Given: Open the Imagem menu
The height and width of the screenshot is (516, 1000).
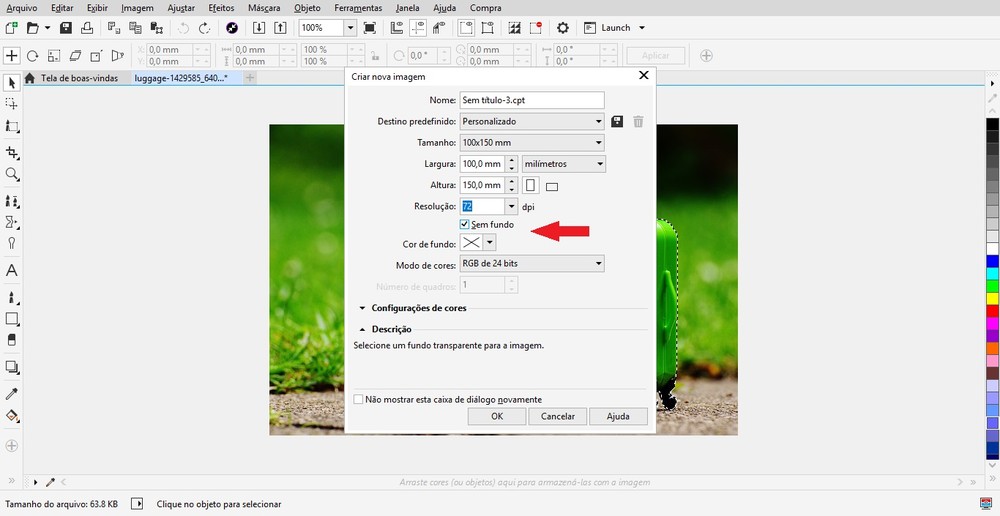Looking at the screenshot, I should 137,8.
